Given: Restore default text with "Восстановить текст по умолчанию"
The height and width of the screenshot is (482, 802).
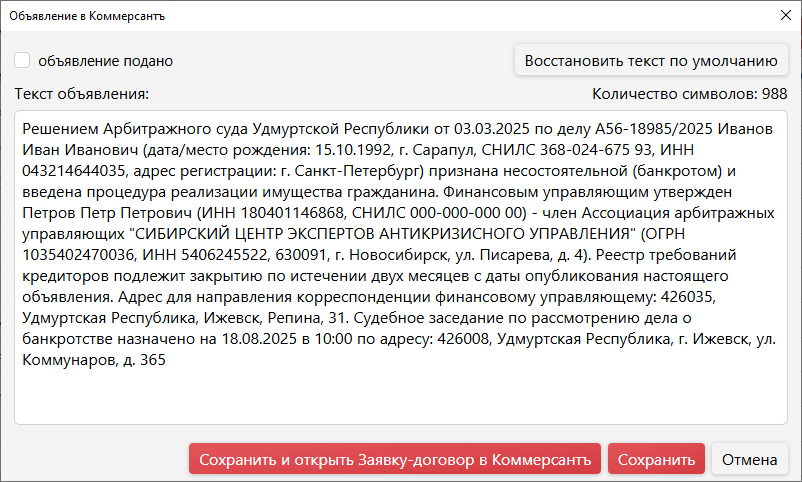Looking at the screenshot, I should [651, 60].
